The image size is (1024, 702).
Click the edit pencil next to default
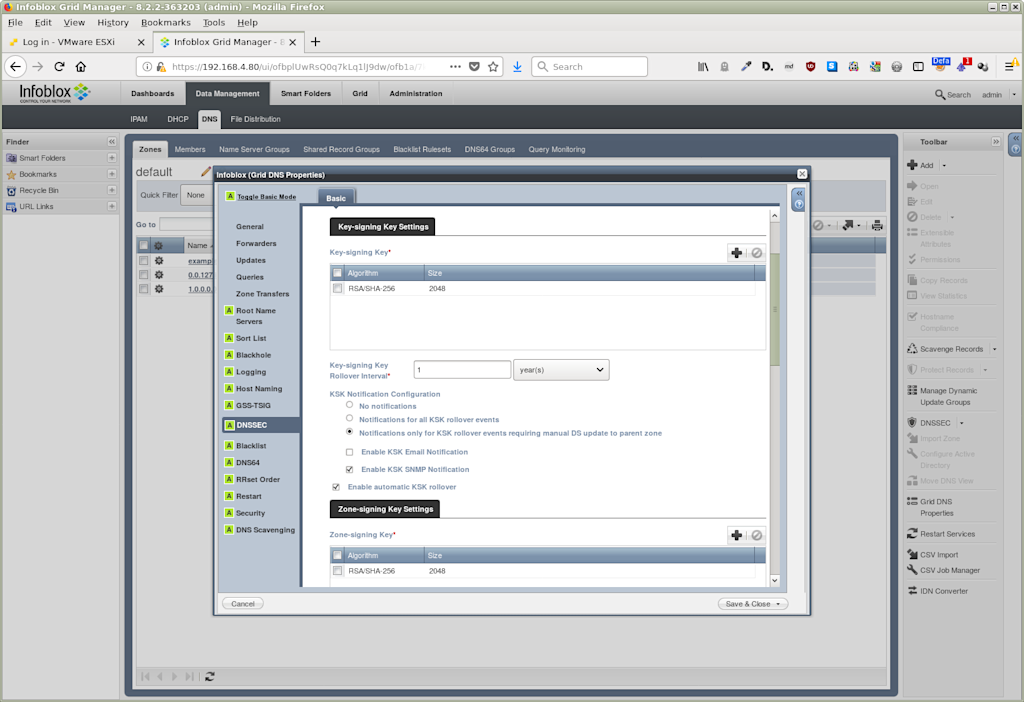[x=206, y=172]
